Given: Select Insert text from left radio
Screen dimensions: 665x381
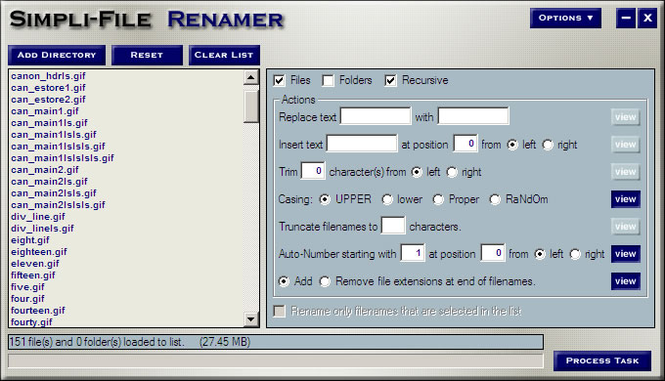Looking at the screenshot, I should (x=512, y=145).
